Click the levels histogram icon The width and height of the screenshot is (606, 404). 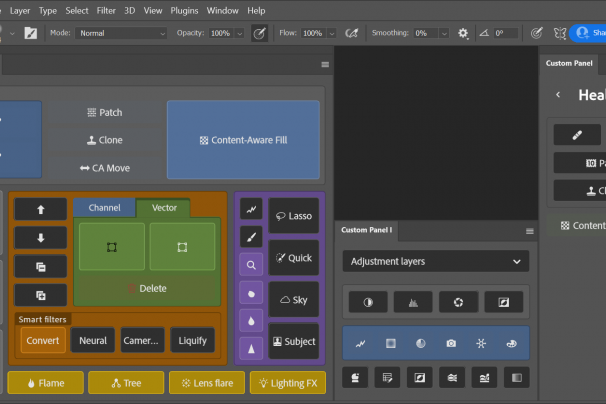coord(413,302)
